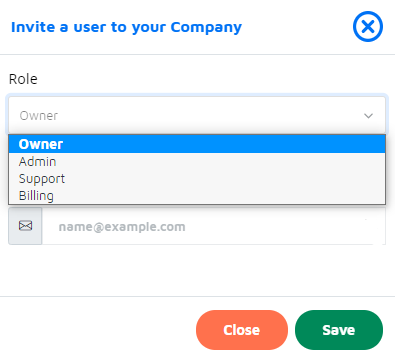Click the word 'Company' in the dialog title
The image size is (395, 361).
[206, 27]
